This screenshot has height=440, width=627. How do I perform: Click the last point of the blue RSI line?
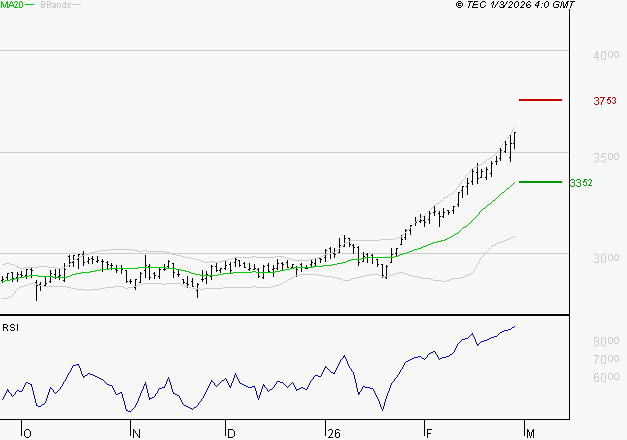point(515,326)
